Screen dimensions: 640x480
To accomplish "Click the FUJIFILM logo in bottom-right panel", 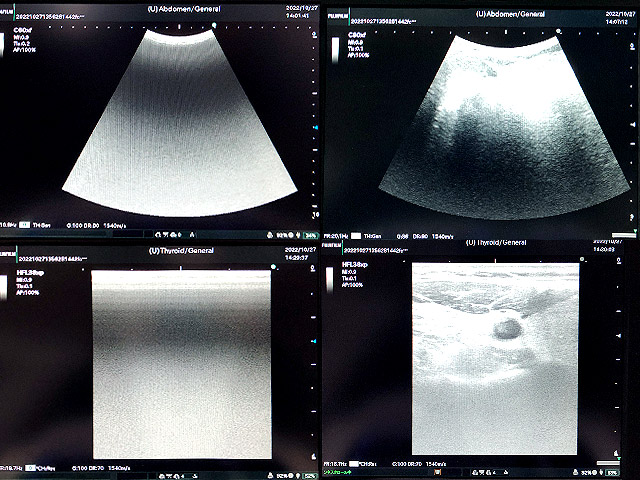I will [x=331, y=245].
